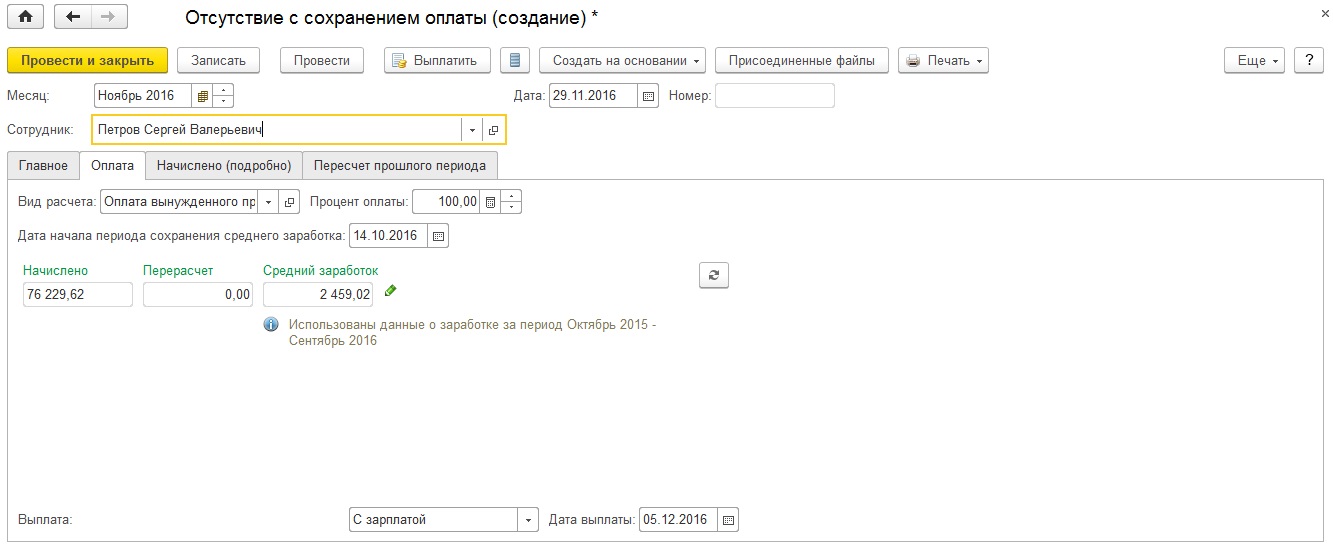Expand the Сотрудник dropdown list

(x=472, y=130)
